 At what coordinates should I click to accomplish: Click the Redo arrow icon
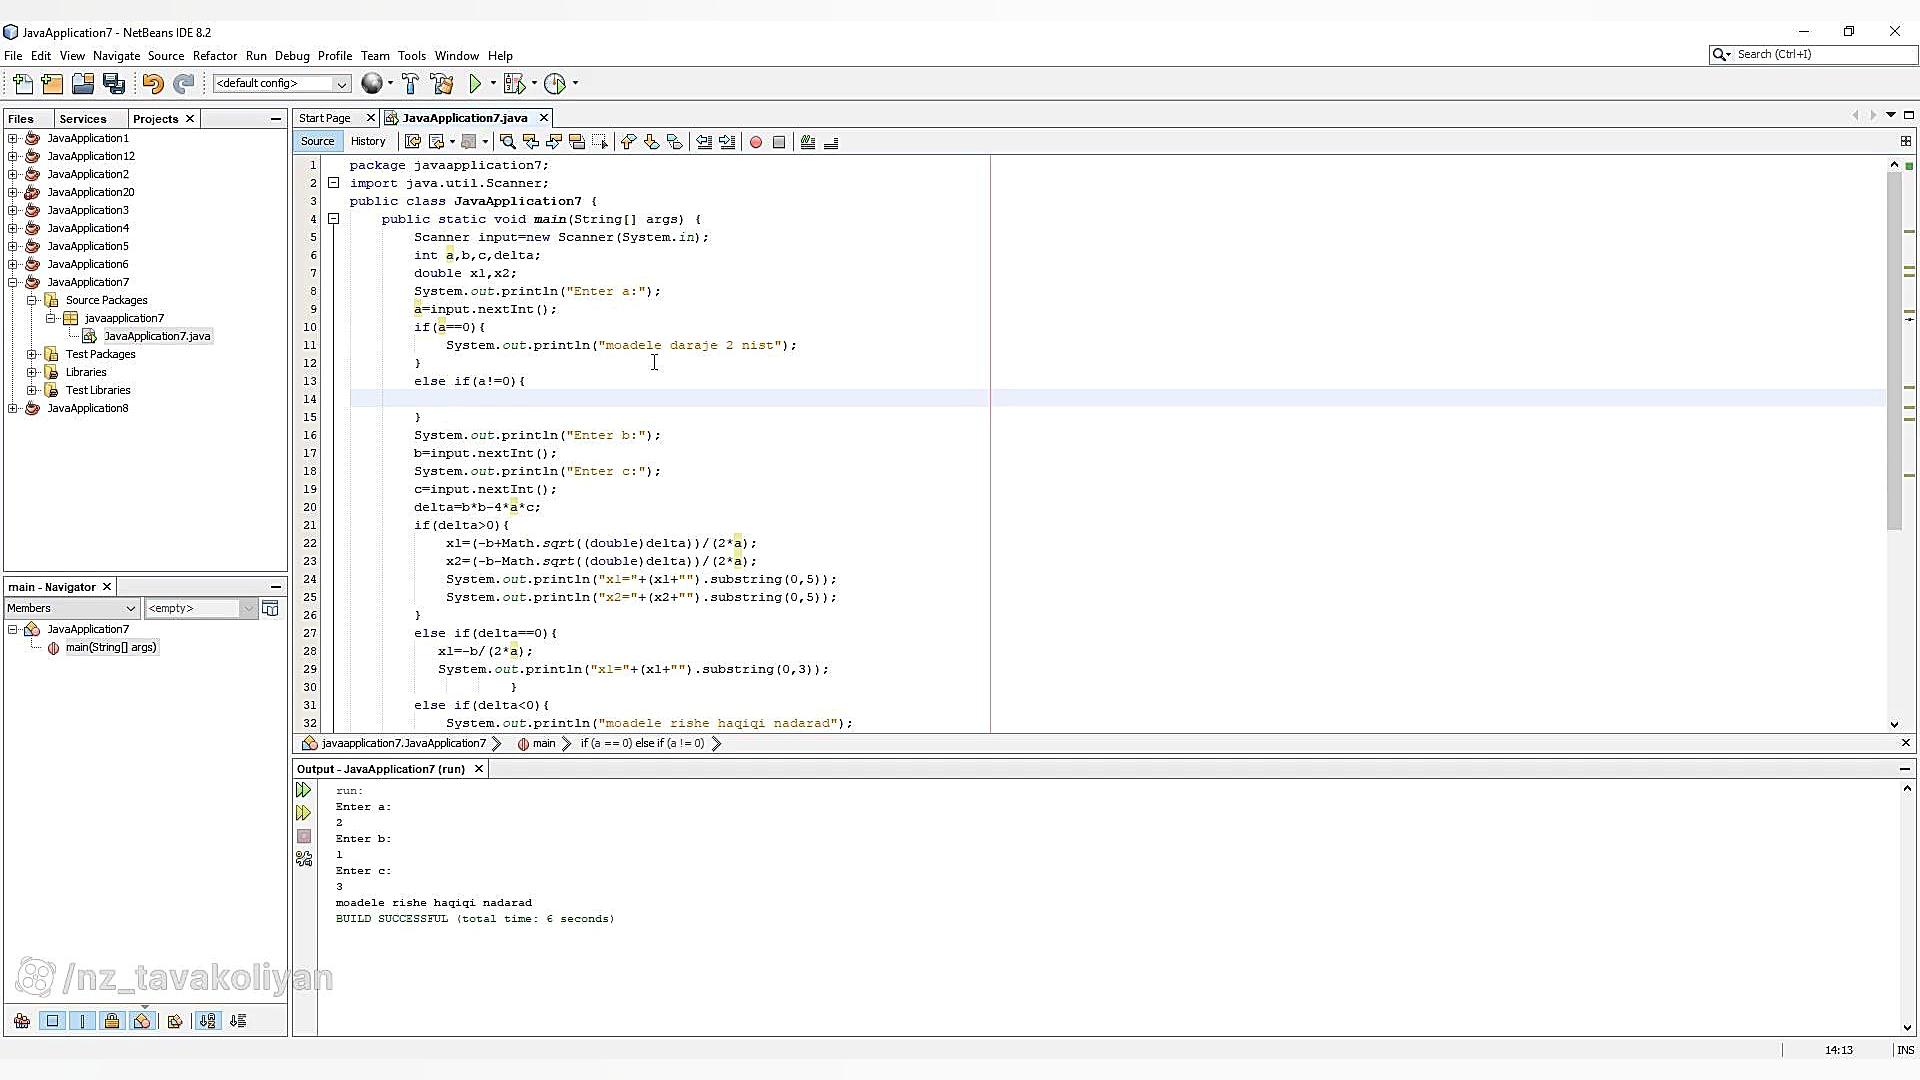pos(184,84)
